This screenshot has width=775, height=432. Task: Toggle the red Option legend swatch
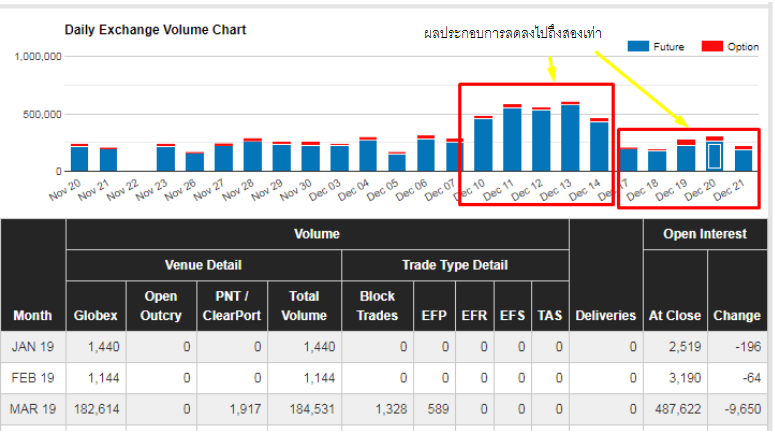712,46
